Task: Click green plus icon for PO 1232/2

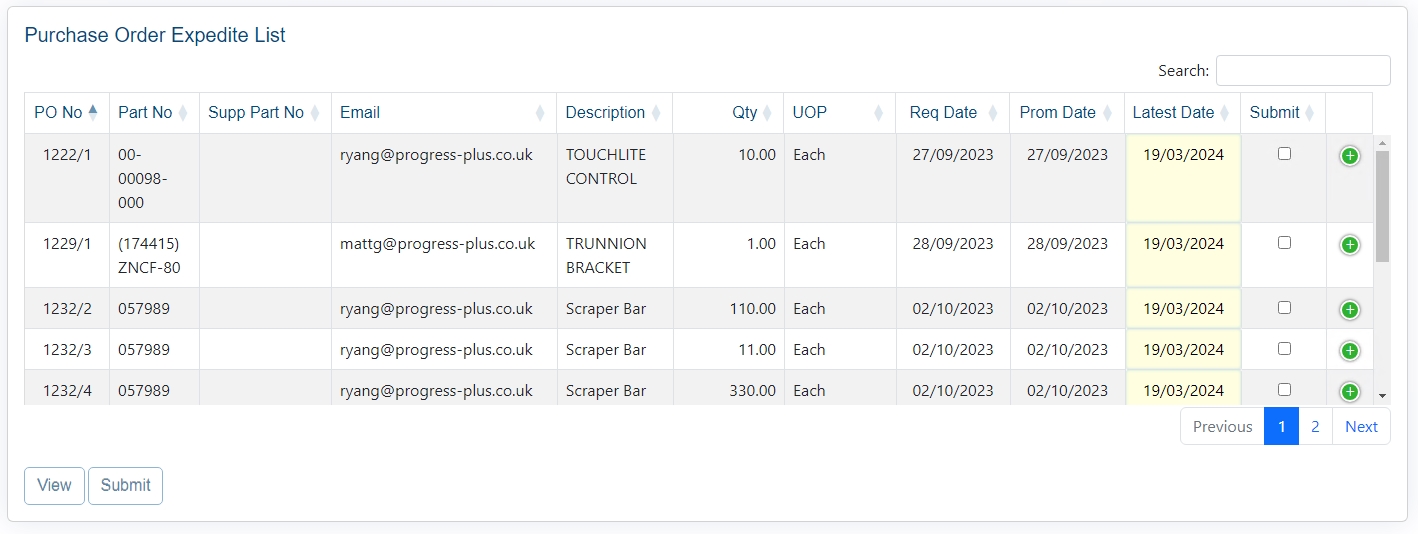Action: pos(1349,310)
